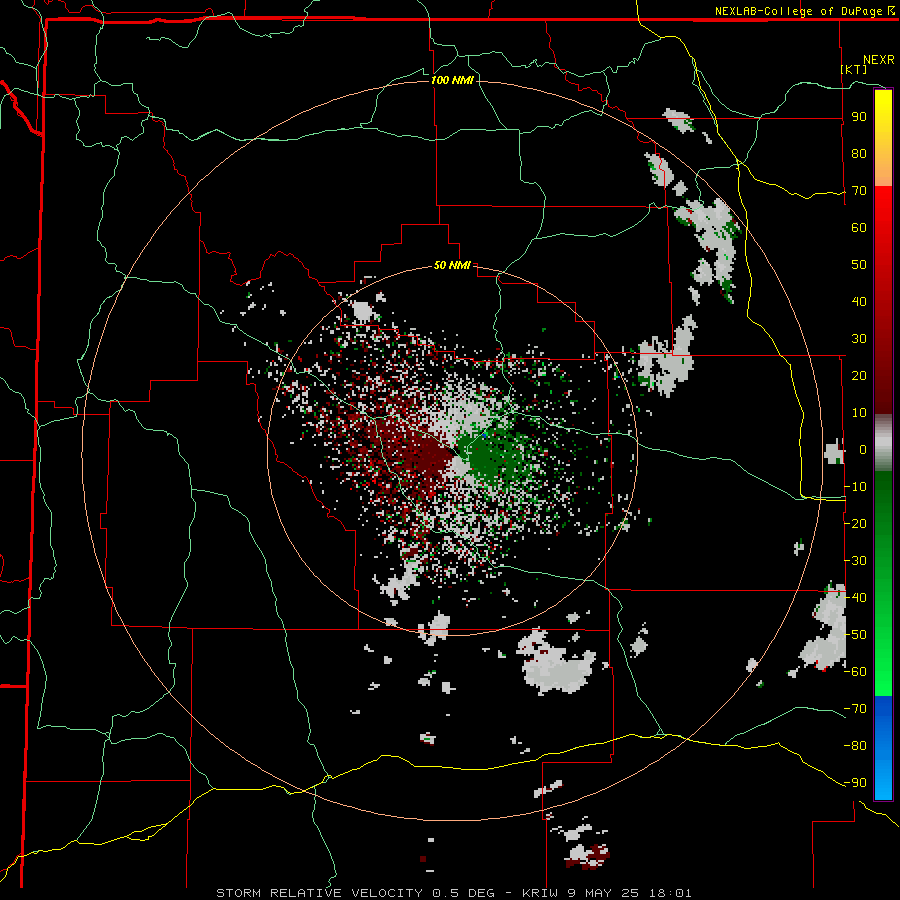900x900 pixels.
Task: Click the -30 value on the velocity scale
Action: tap(855, 561)
